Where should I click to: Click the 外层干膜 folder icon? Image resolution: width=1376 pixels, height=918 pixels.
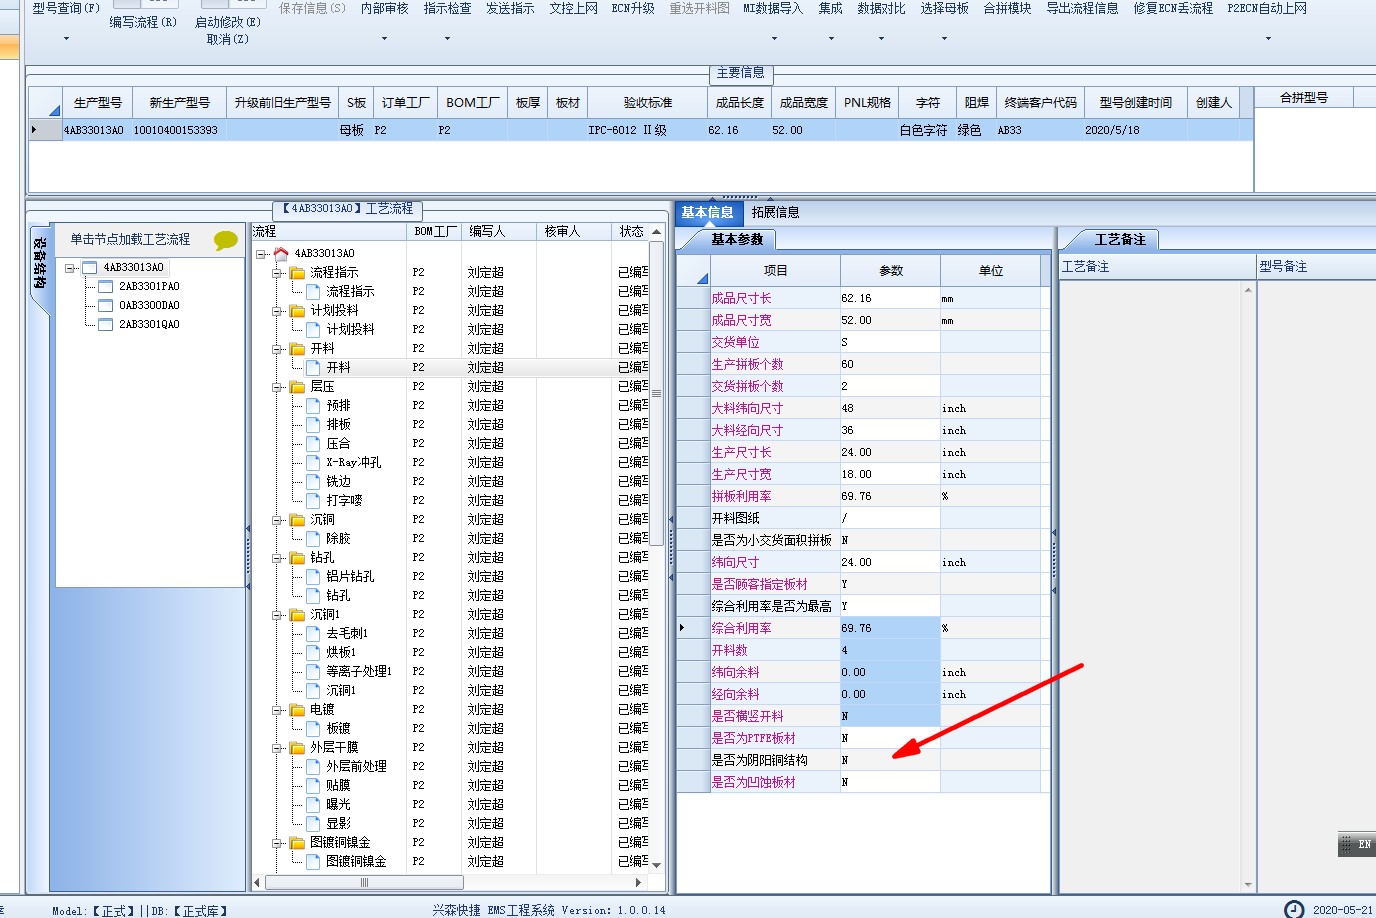(297, 747)
